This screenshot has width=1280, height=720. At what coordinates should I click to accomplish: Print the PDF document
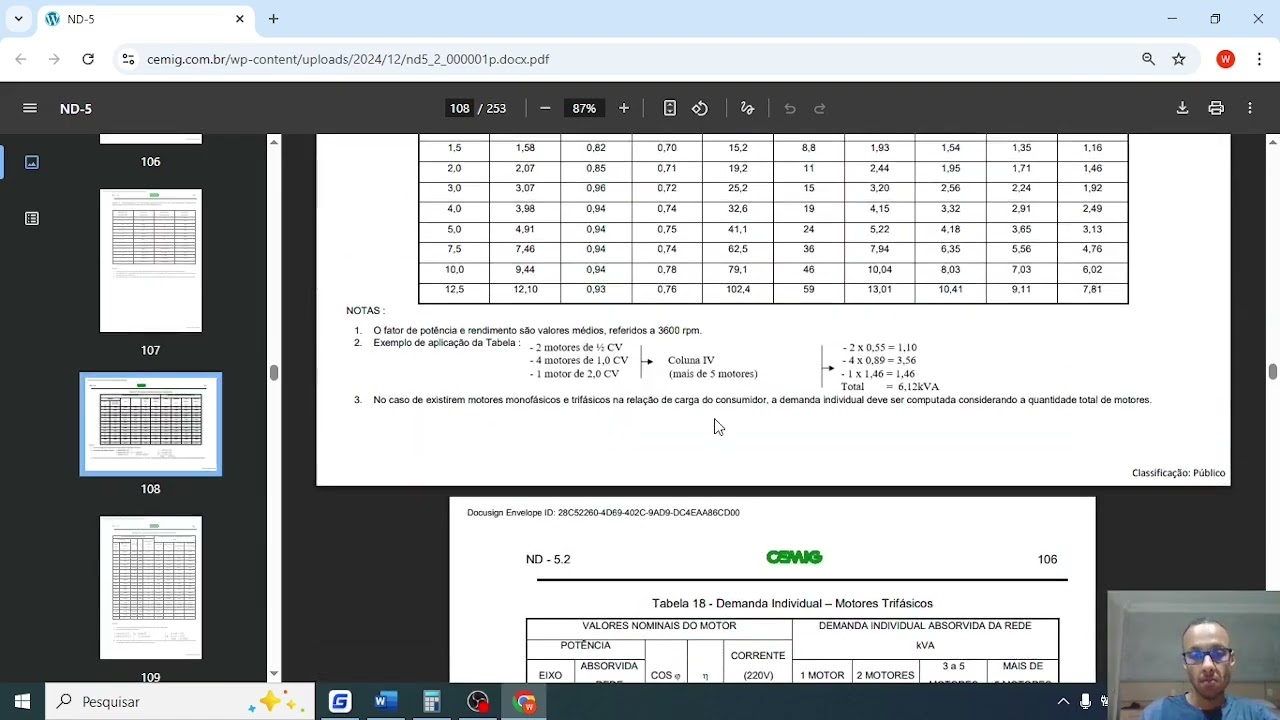[1216, 108]
